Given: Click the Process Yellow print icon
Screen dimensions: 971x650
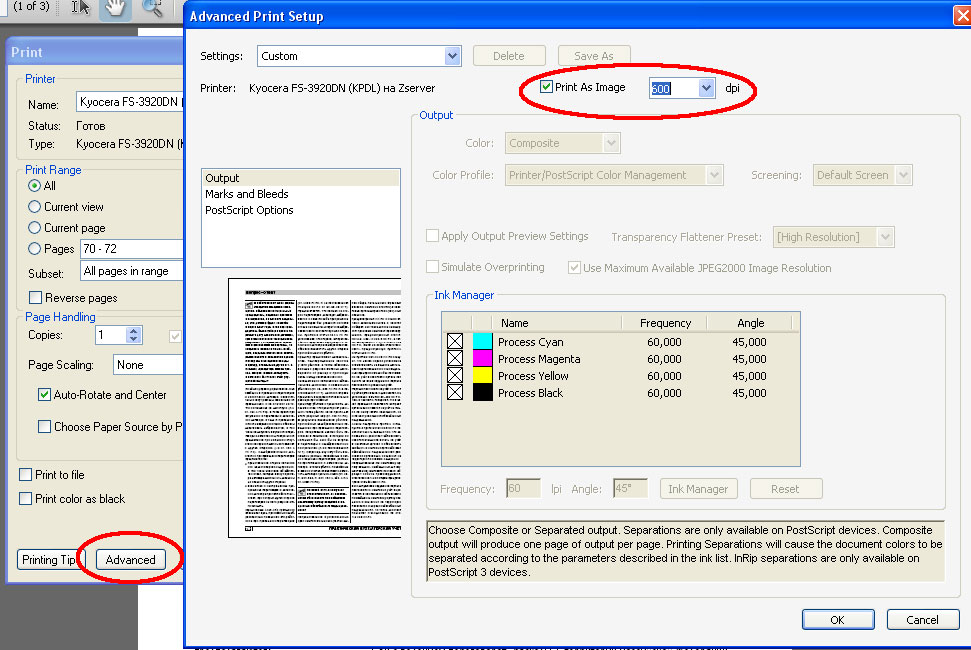Looking at the screenshot, I should 455,376.
